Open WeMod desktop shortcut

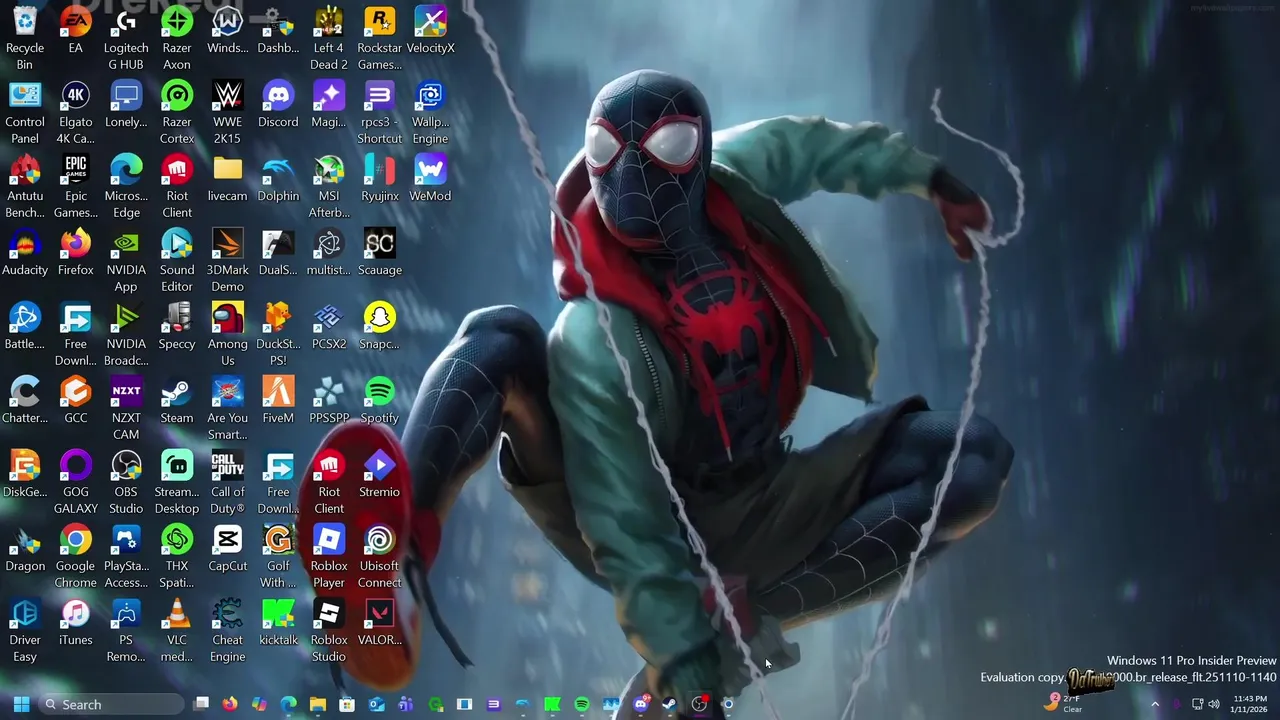(x=430, y=178)
